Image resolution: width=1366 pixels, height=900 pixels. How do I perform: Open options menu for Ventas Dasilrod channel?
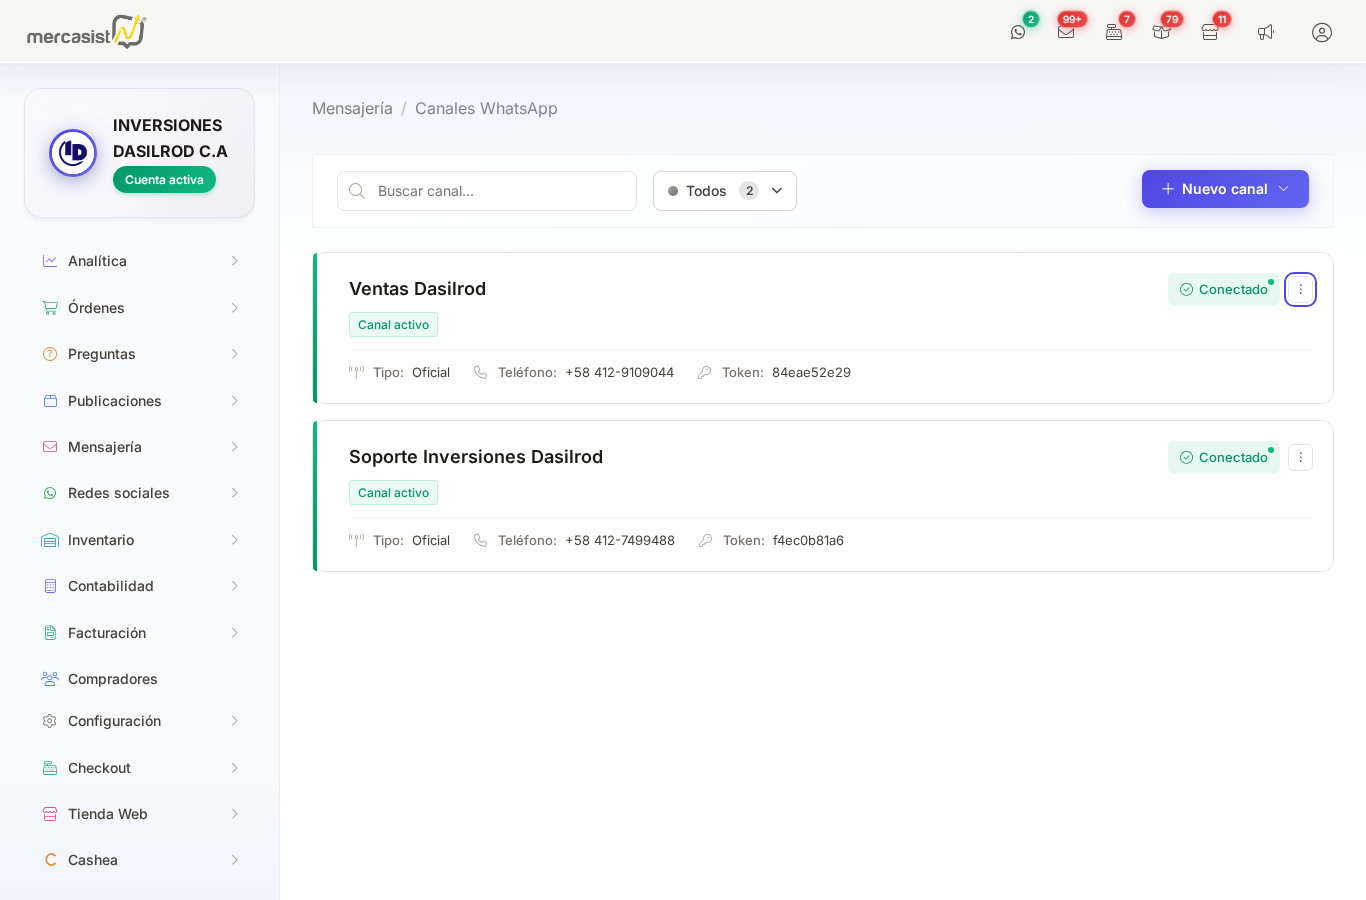(1300, 289)
